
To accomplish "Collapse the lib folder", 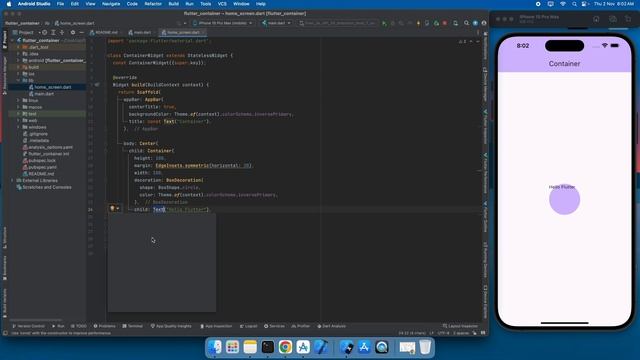I will (x=18, y=80).
